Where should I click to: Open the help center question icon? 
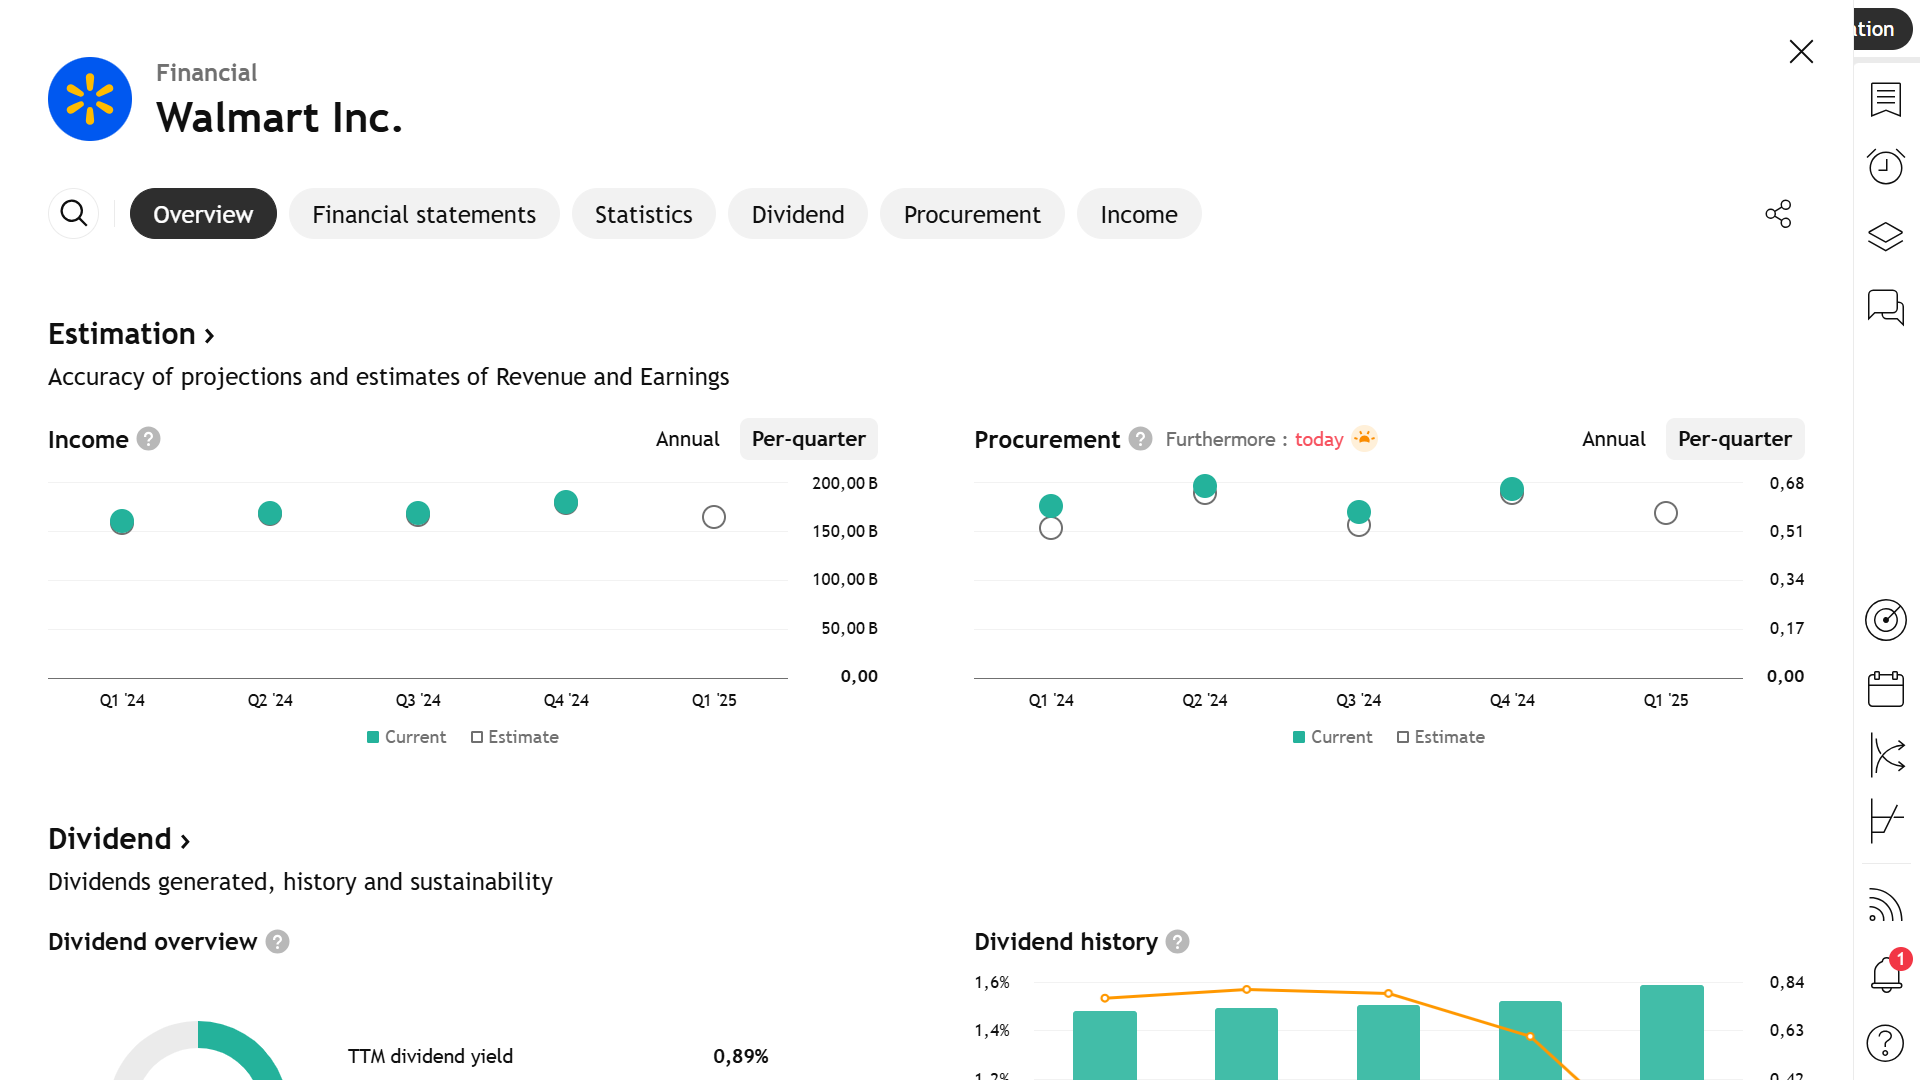pos(1886,1043)
